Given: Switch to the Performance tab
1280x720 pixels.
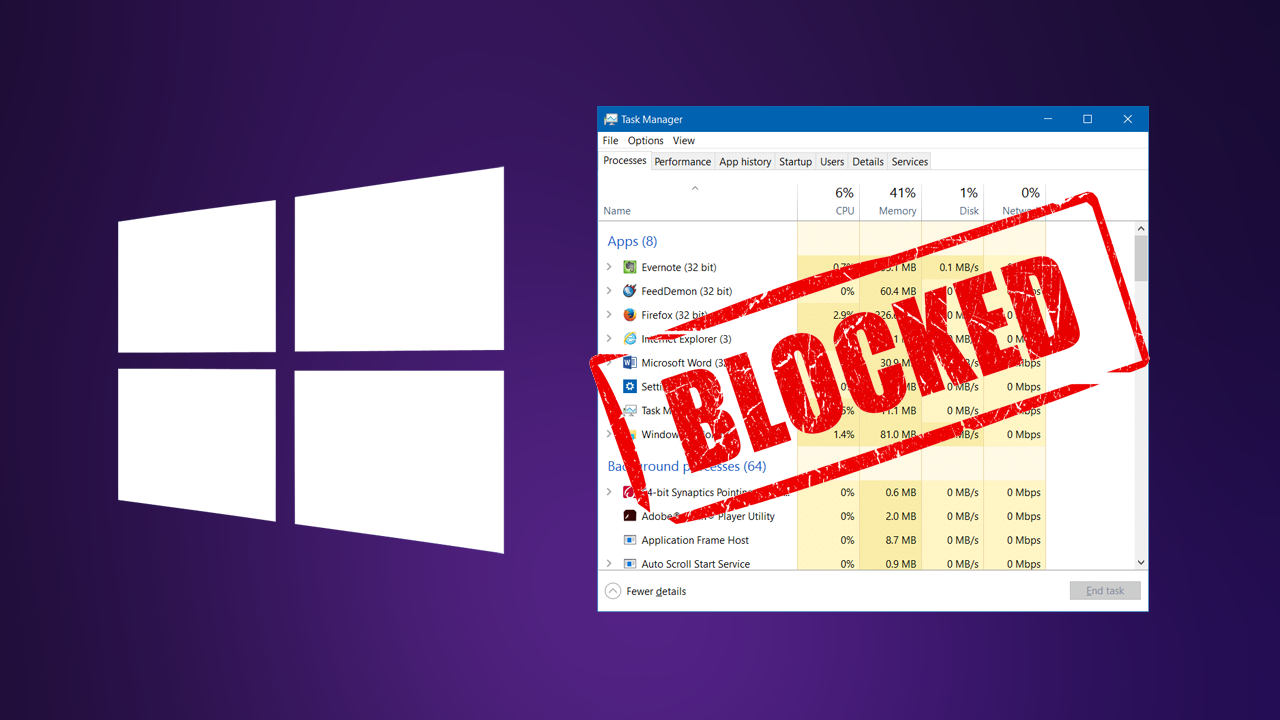Looking at the screenshot, I should [683, 162].
